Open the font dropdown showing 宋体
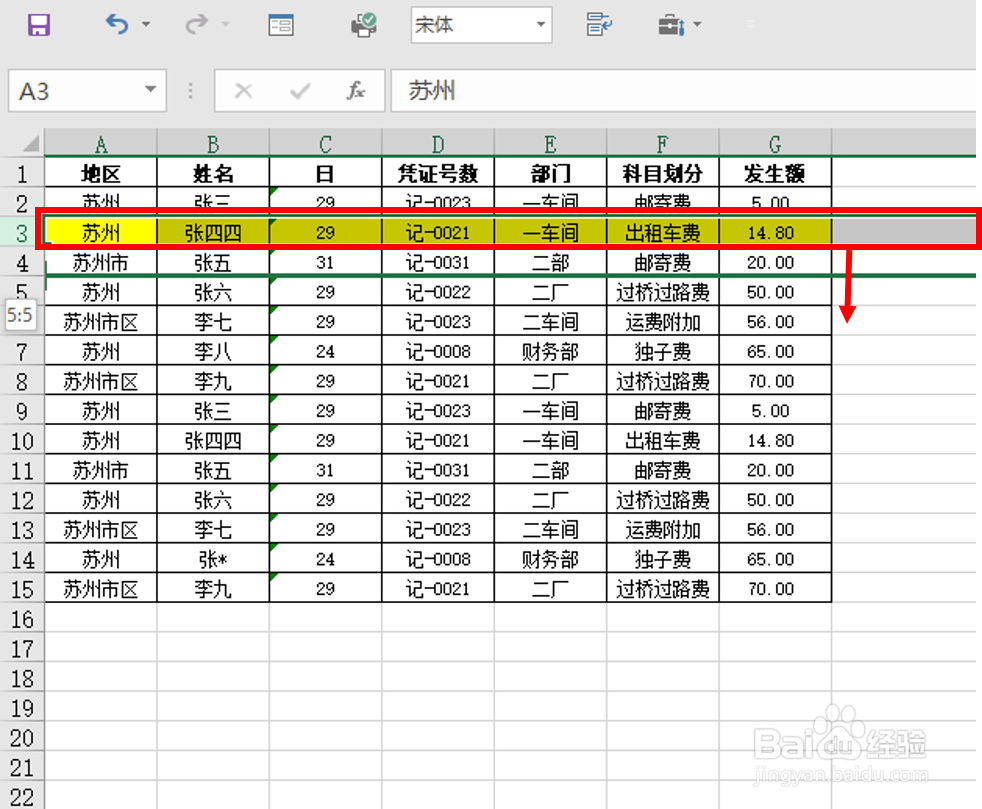The width and height of the screenshot is (982, 809). 540,25
